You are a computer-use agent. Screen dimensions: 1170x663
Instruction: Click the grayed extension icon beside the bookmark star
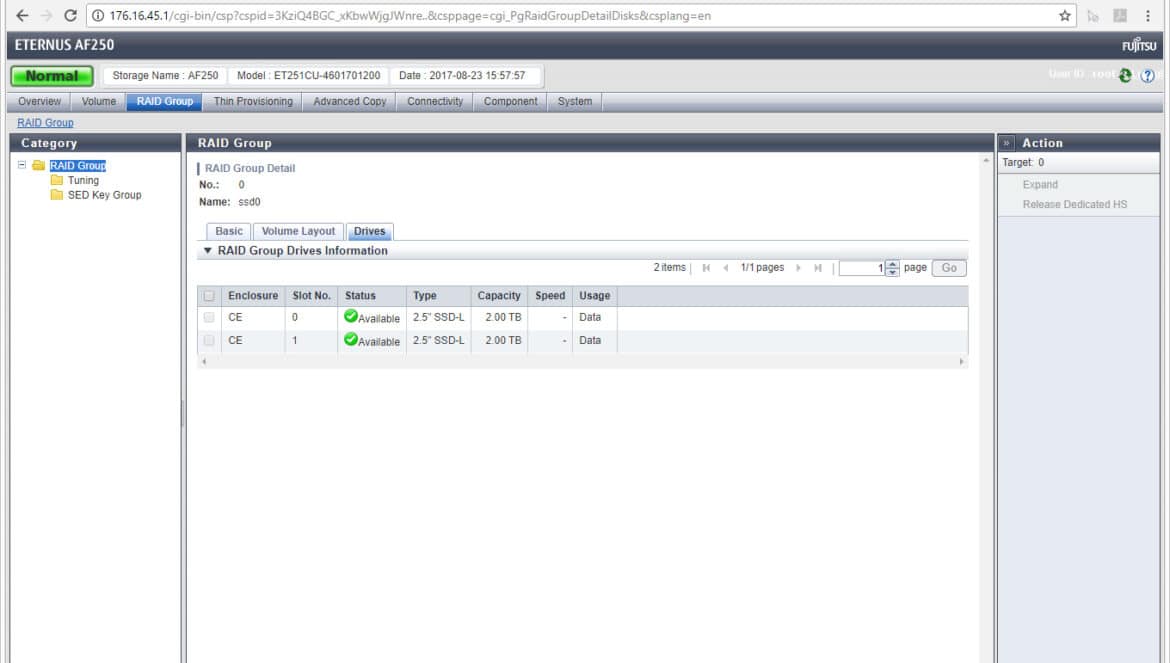[1093, 16]
